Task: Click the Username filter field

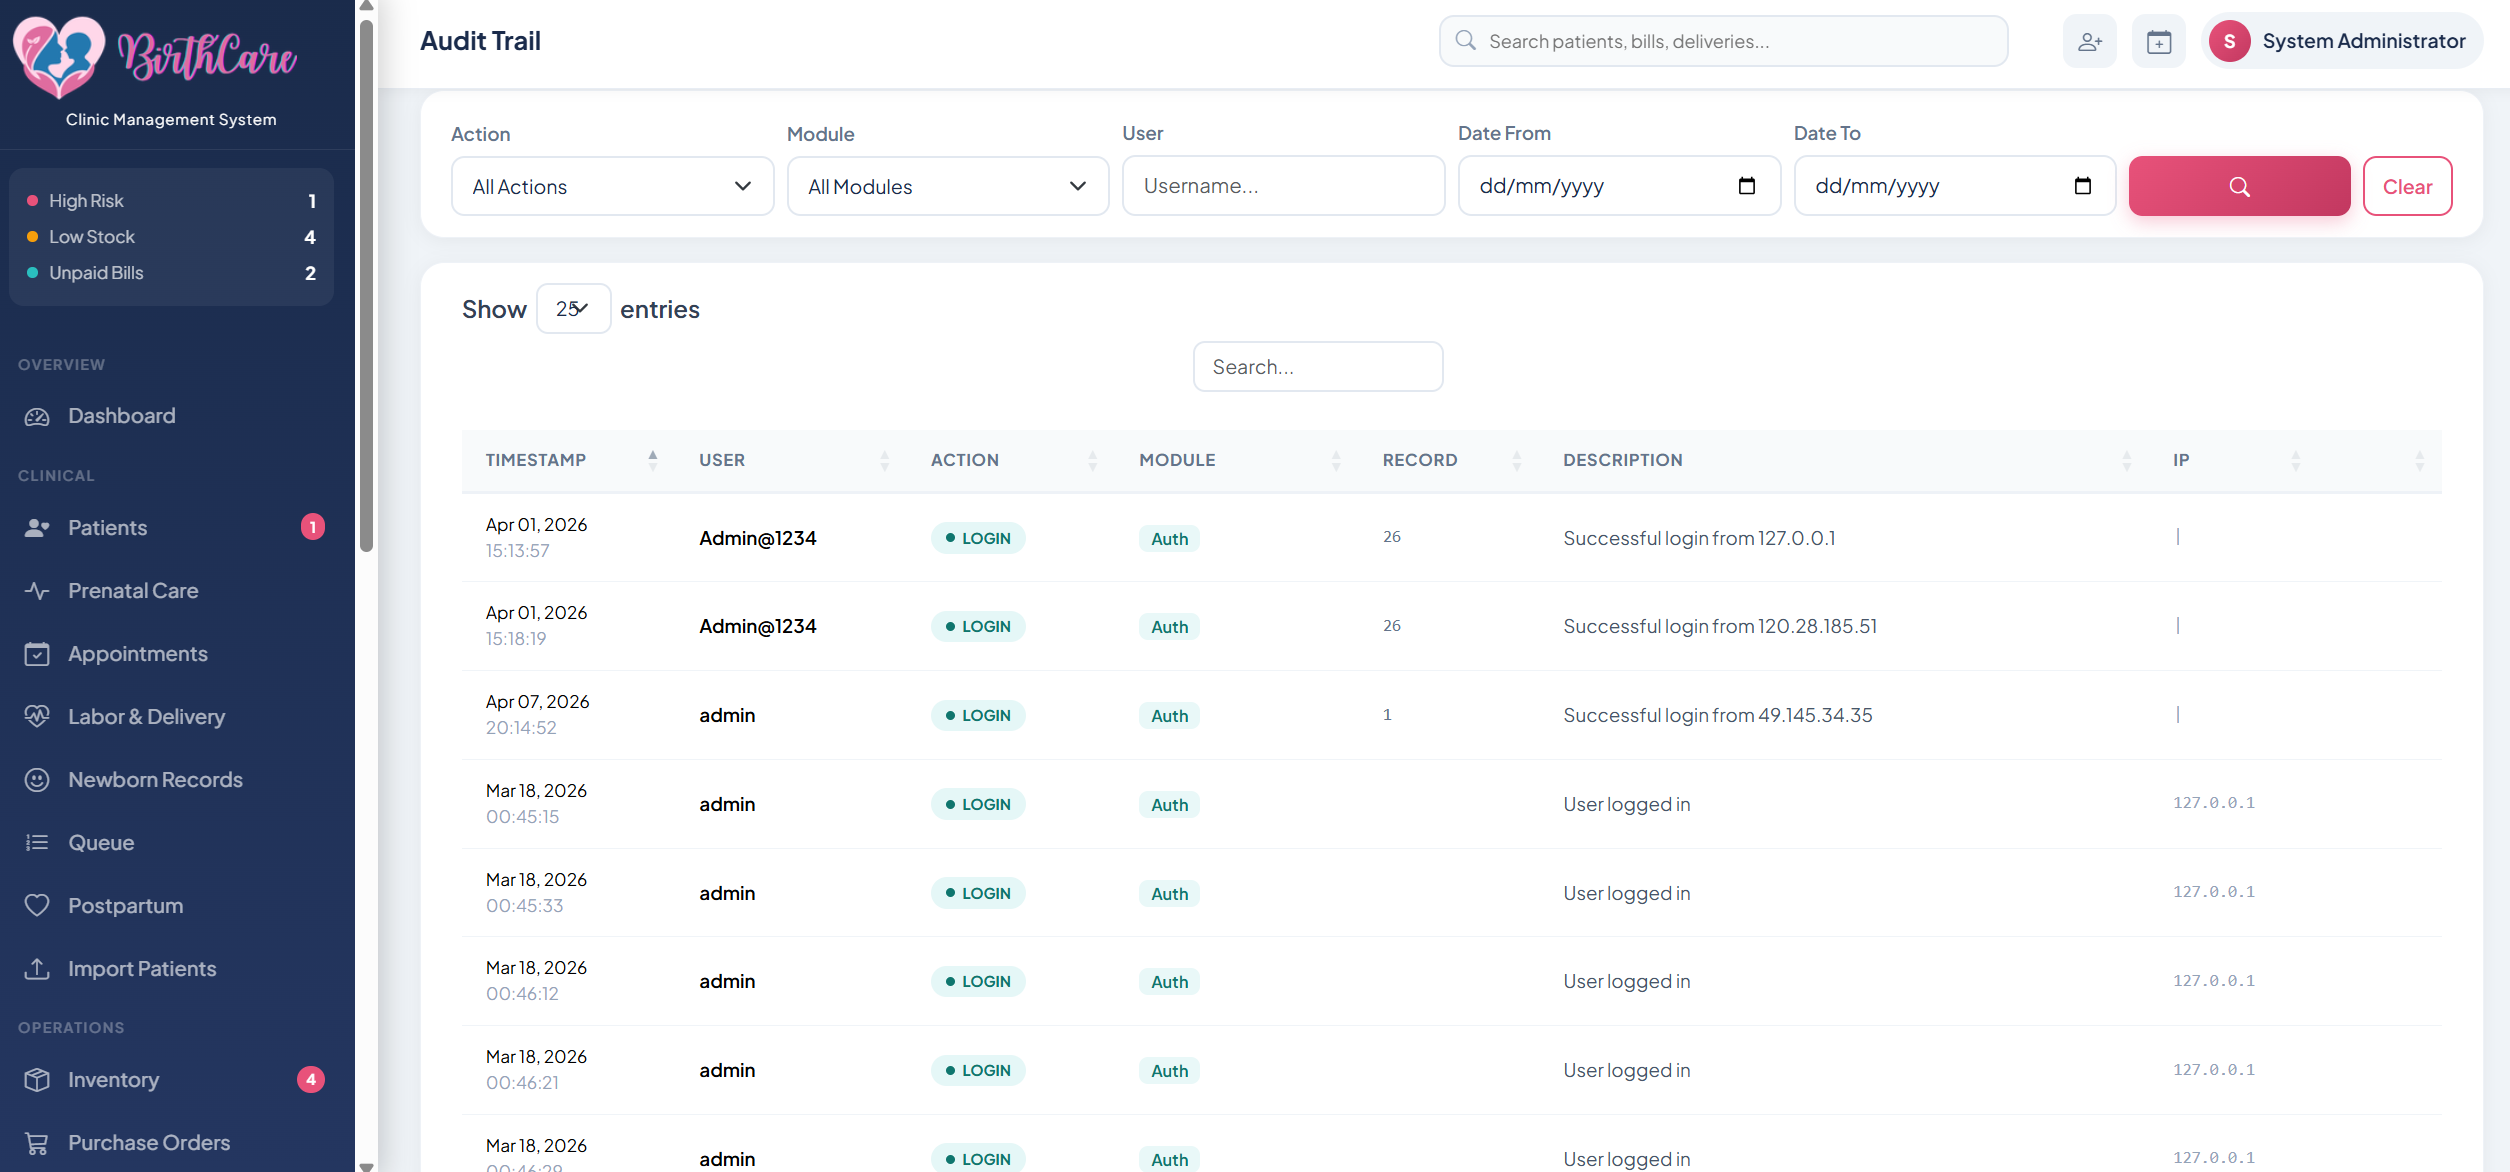Action: [x=1283, y=186]
